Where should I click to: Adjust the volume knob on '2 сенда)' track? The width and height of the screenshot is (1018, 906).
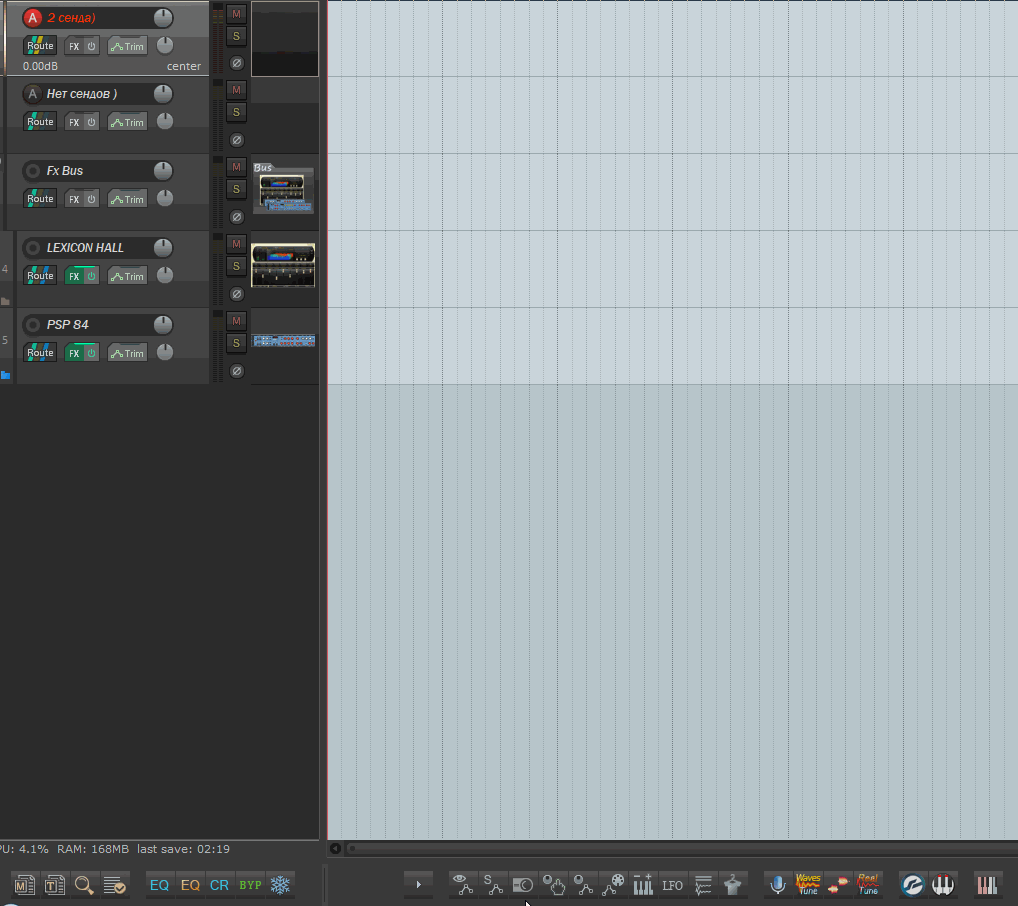click(x=163, y=18)
